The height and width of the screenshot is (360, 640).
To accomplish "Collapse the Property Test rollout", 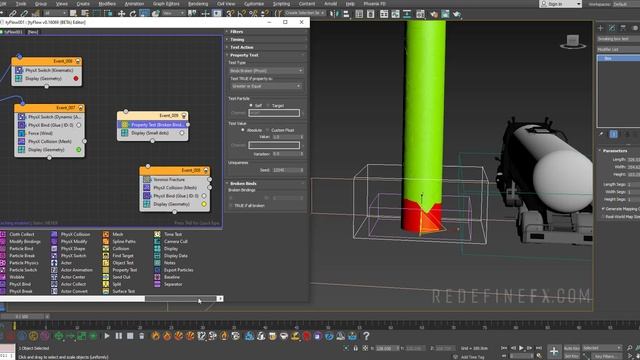I will [266, 55].
